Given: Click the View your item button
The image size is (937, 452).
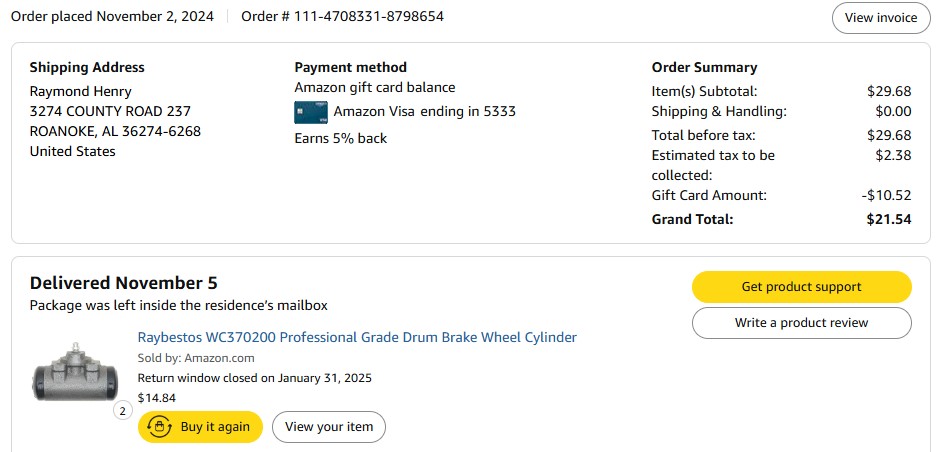Looking at the screenshot, I should click(x=329, y=427).
